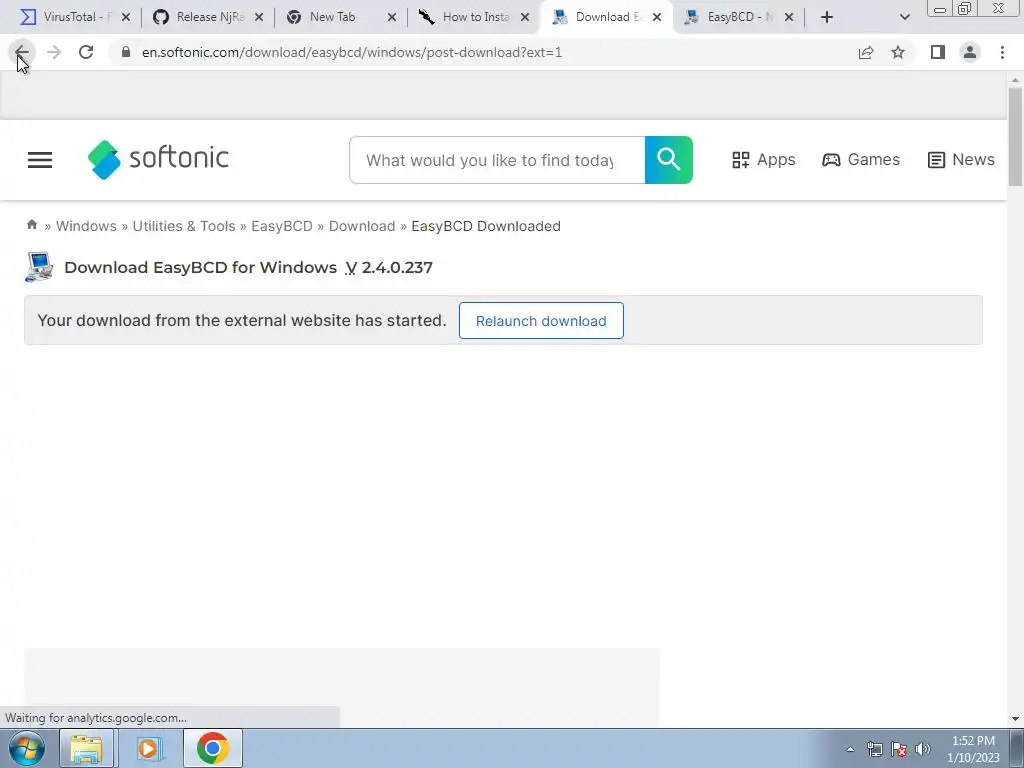1024x768 pixels.
Task: Show hidden tray icons arrow
Action: tap(850, 749)
